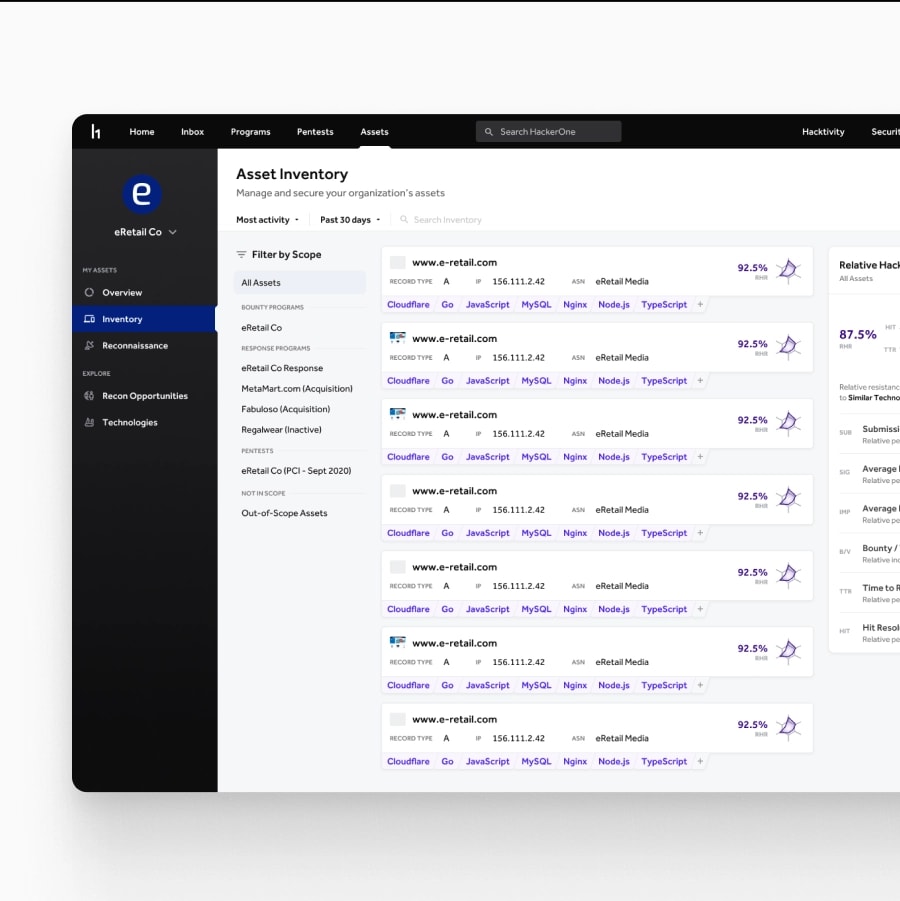This screenshot has height=901, width=900.
Task: Filter by Regalwear (Inactive)
Action: [x=282, y=430]
